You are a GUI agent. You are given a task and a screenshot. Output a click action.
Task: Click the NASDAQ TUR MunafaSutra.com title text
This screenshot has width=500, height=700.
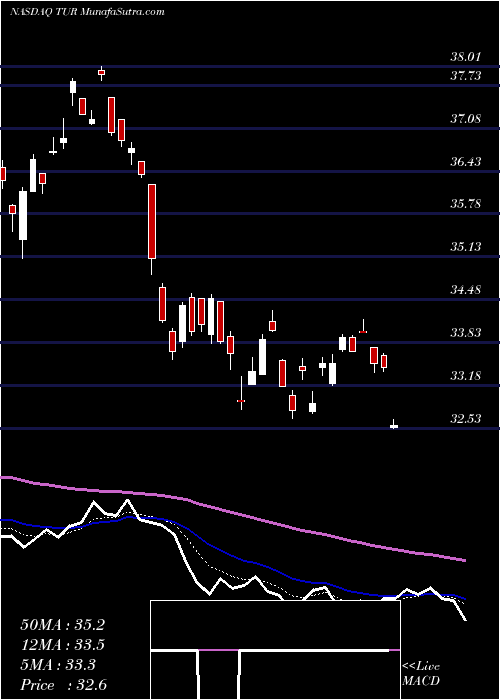click(87, 12)
